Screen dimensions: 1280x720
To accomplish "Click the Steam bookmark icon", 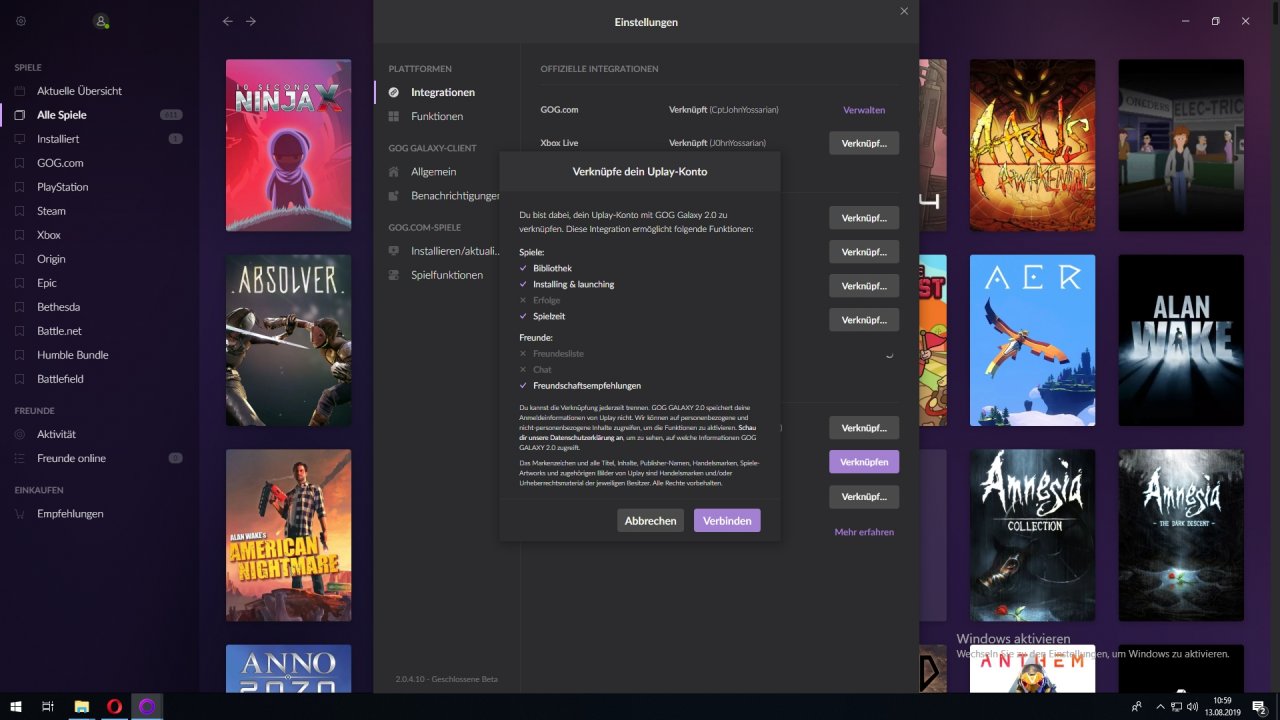I will (19, 211).
